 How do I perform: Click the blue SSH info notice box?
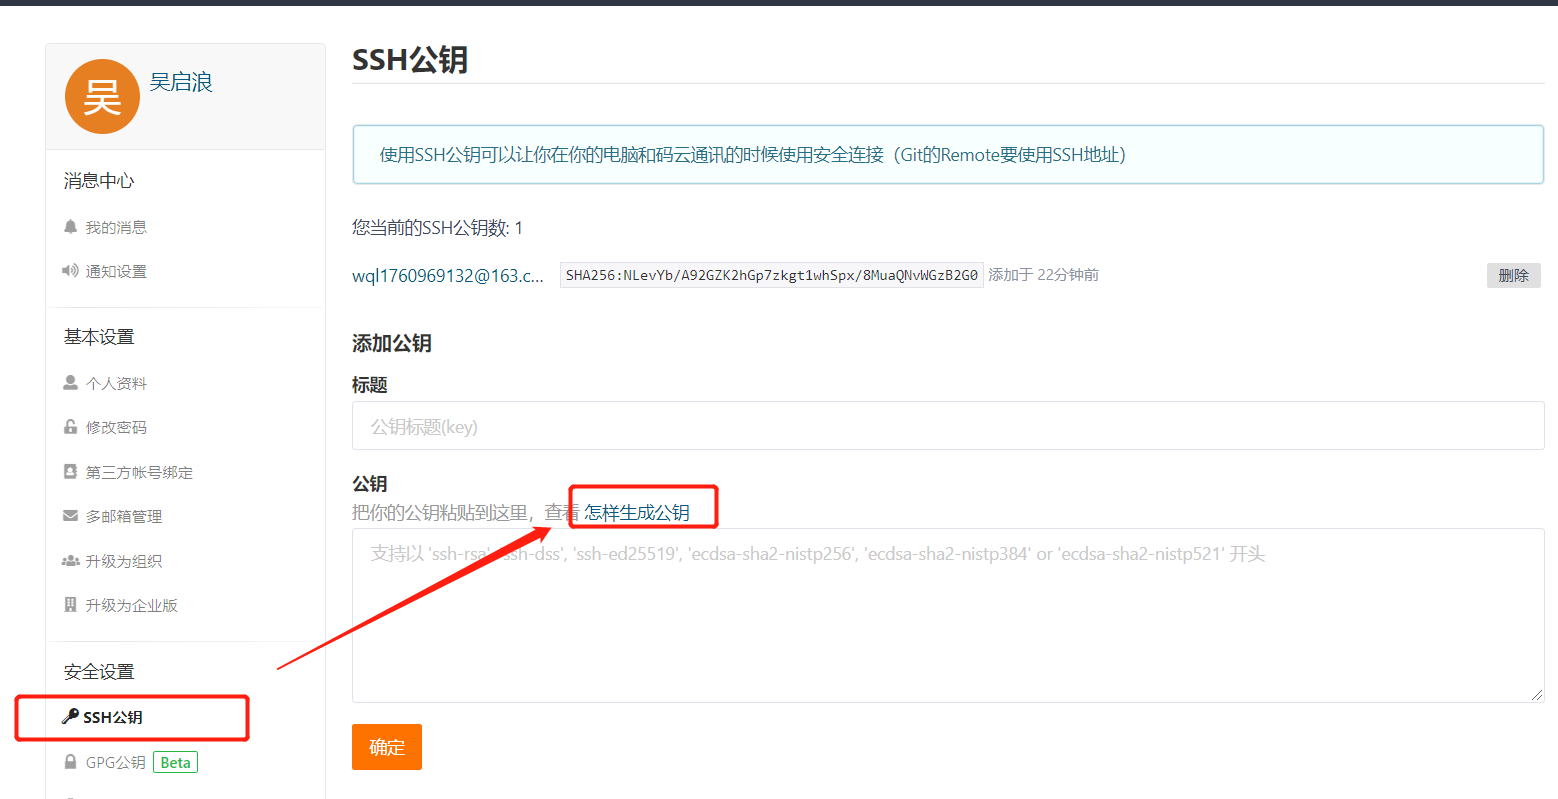tap(948, 155)
